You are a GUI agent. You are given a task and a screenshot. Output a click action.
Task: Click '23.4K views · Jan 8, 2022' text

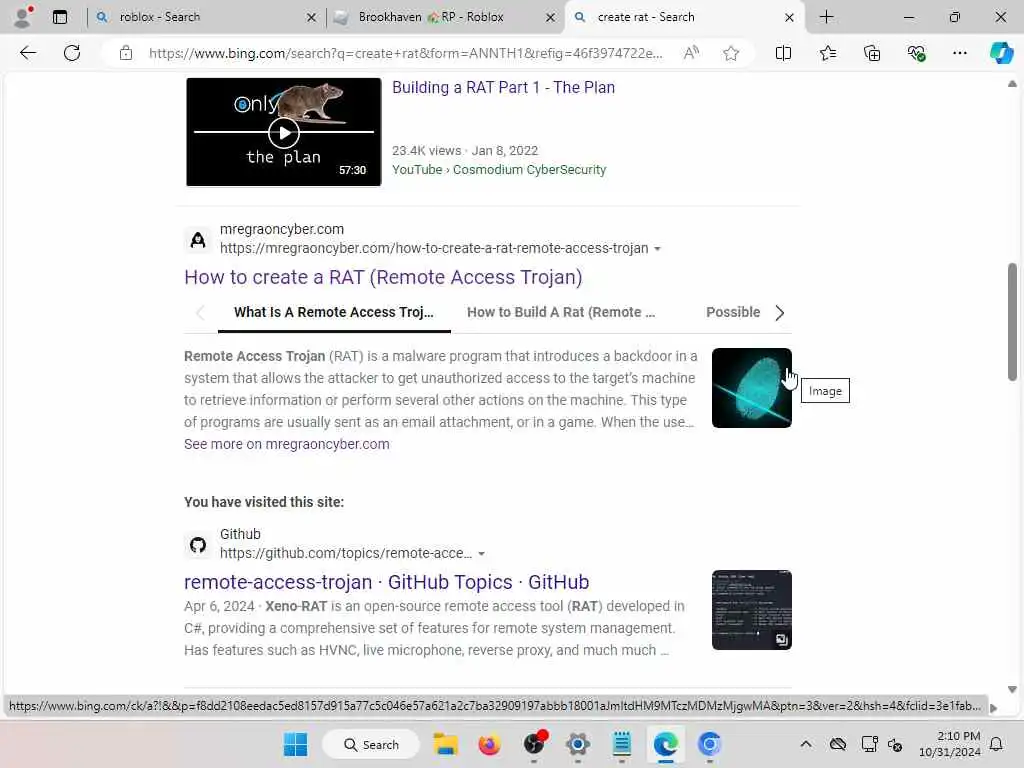[x=465, y=151]
